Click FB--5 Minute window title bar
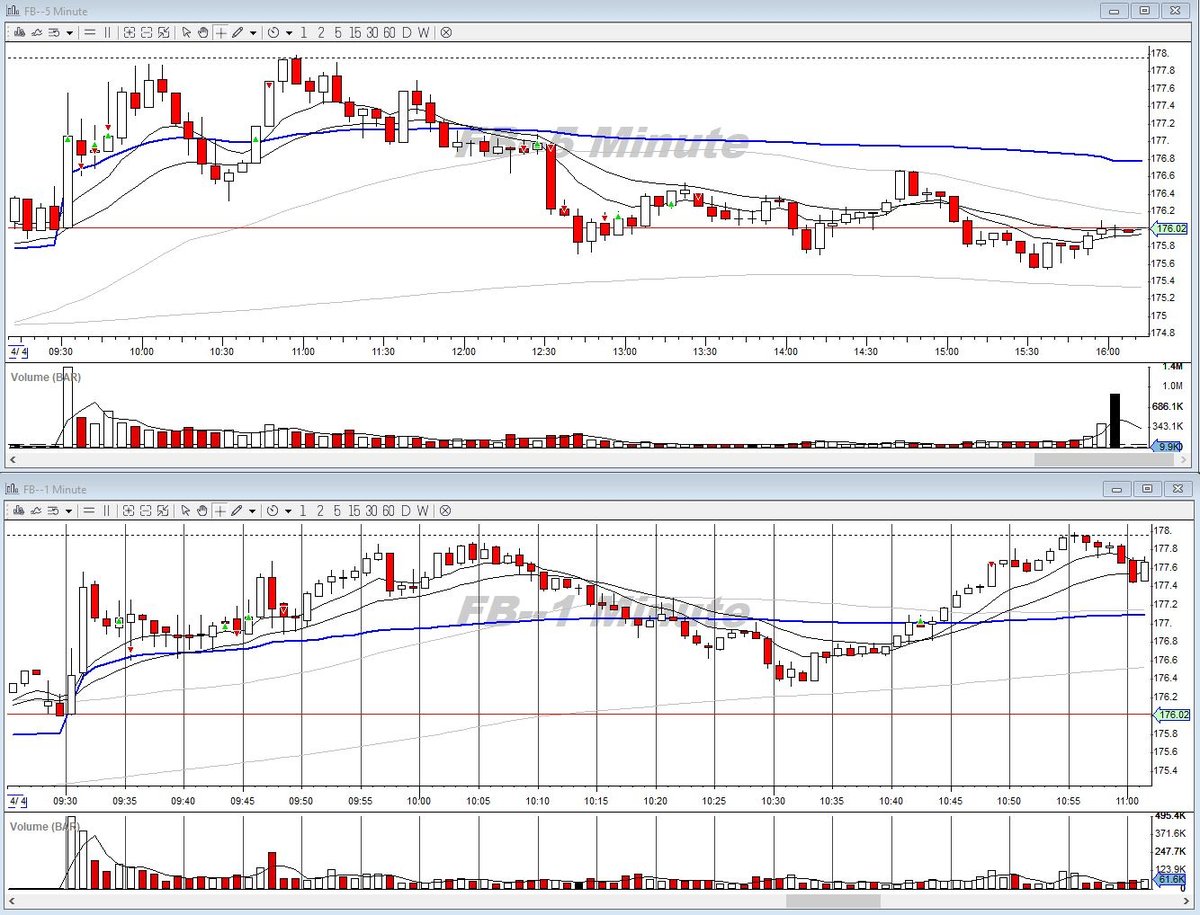 tap(600, 11)
